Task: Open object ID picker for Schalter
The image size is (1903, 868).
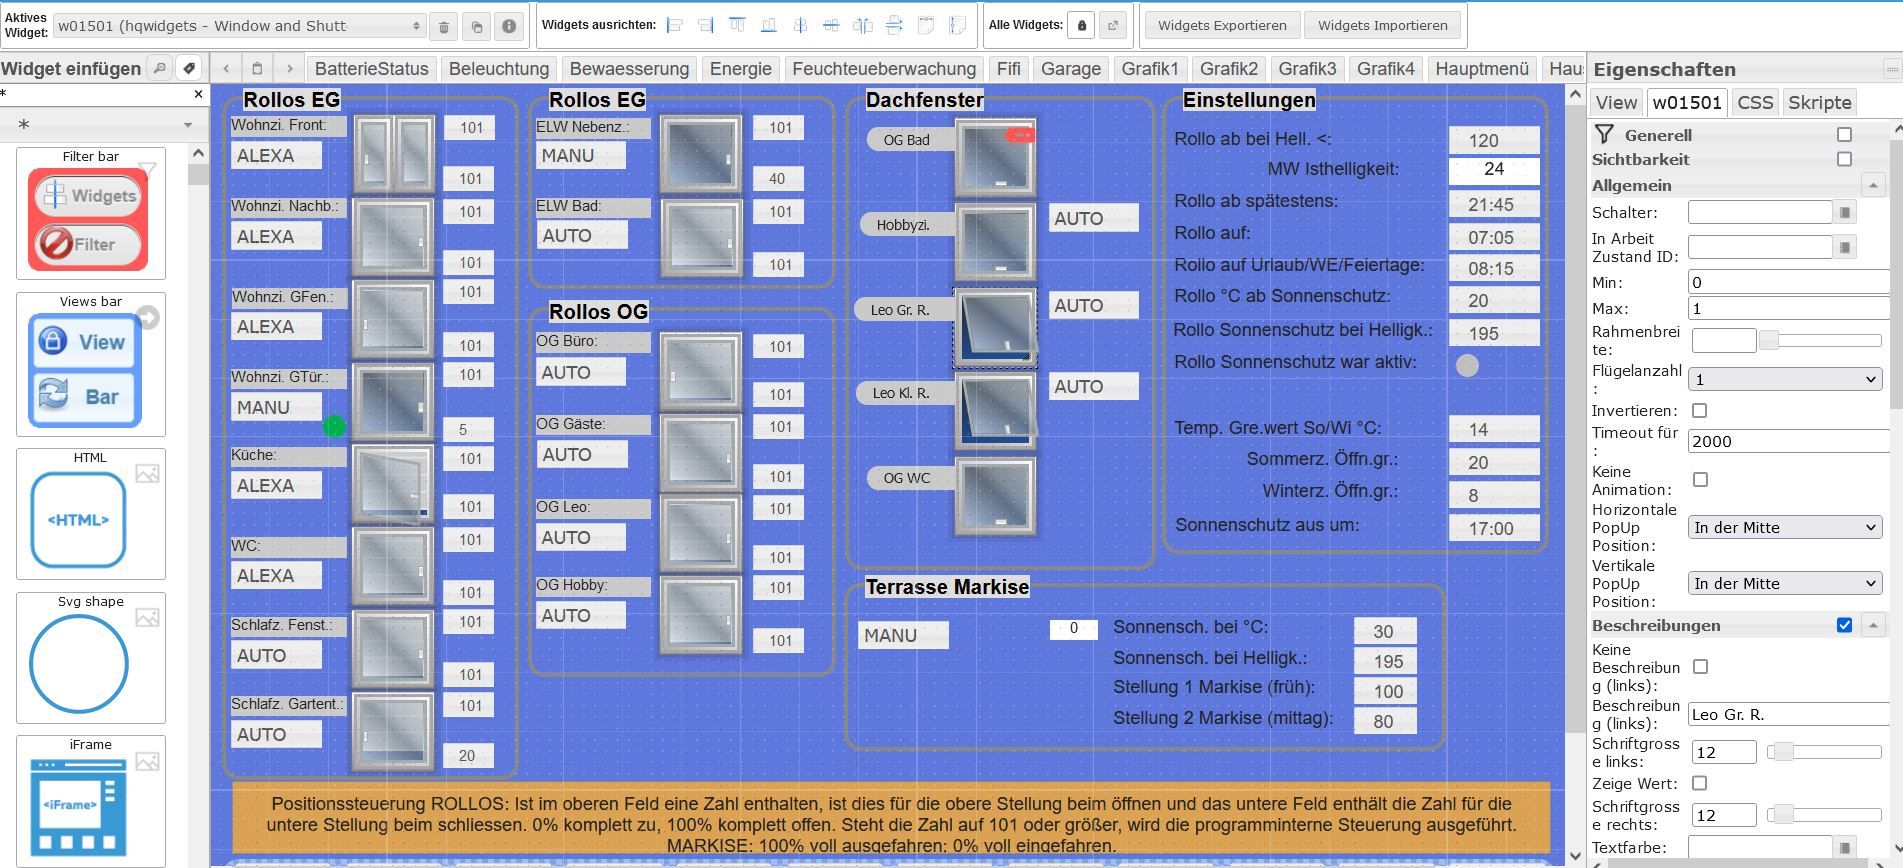Action: (x=1845, y=212)
